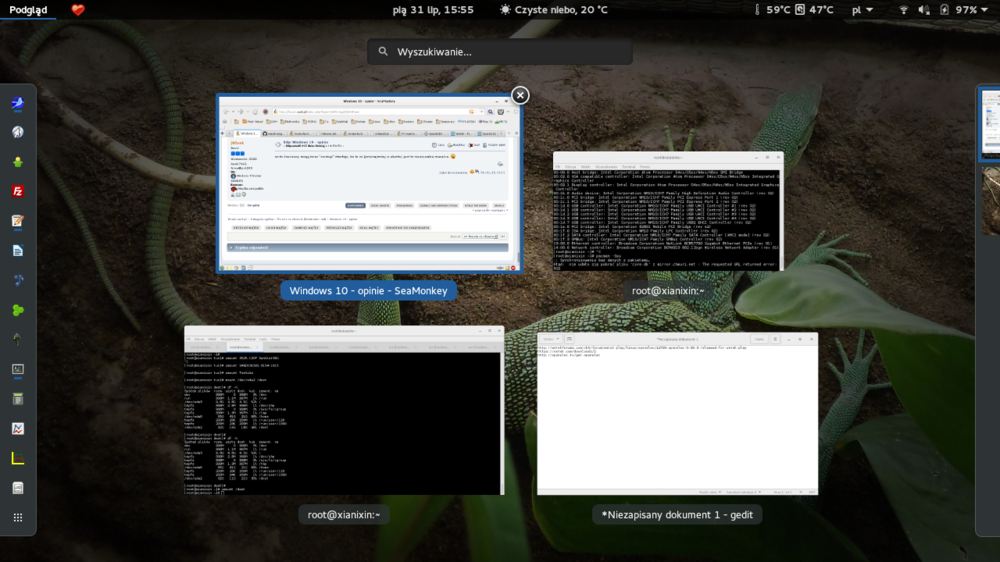Image resolution: width=1000 pixels, height=562 pixels.
Task: Launch SeaMonkey from the dock
Action: click(x=18, y=103)
